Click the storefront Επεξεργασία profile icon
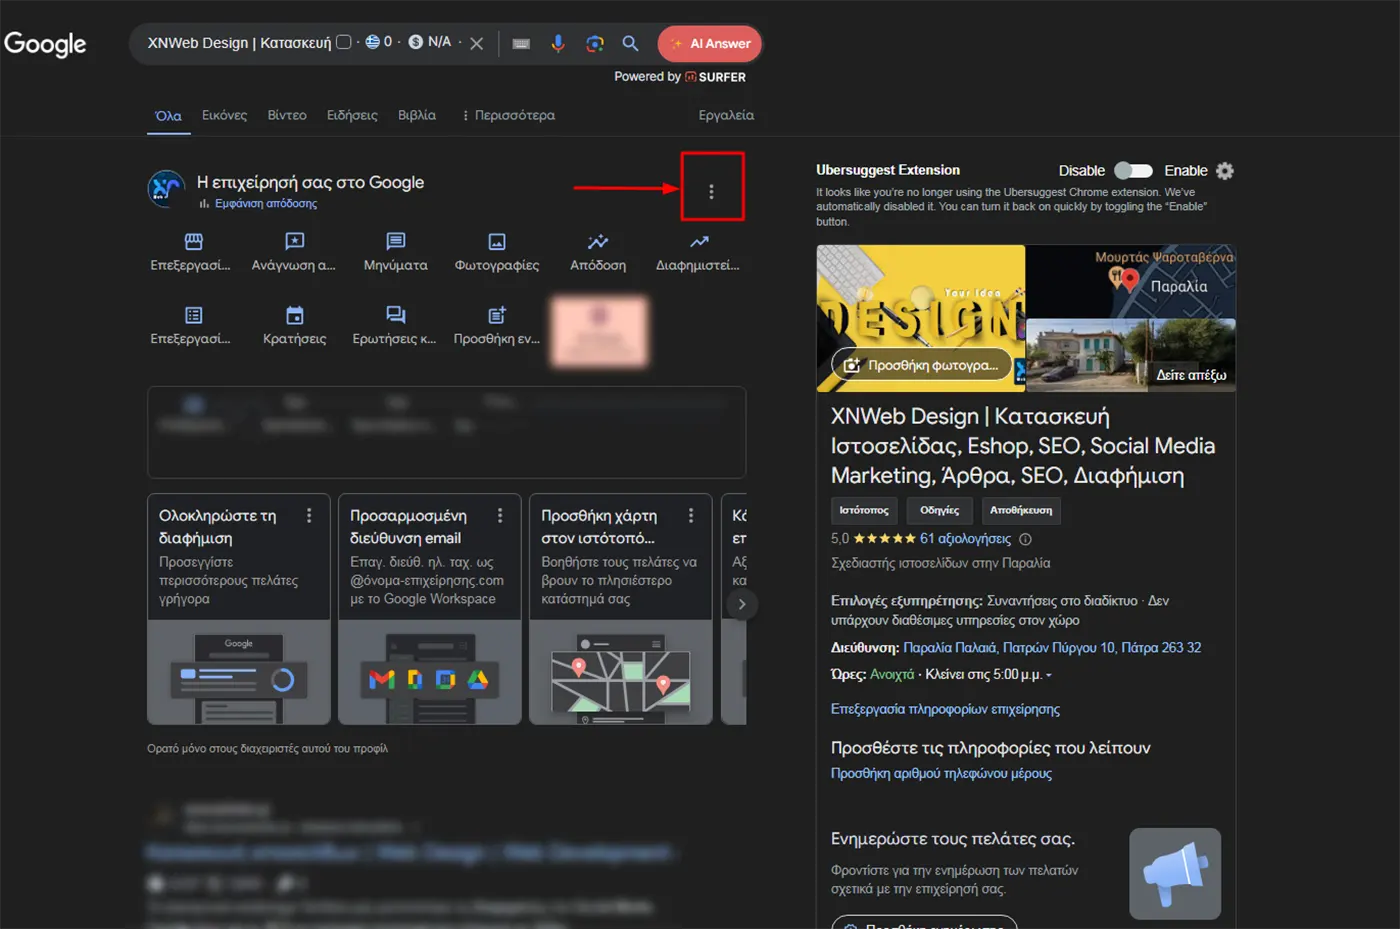The height and width of the screenshot is (929, 1400). pos(194,241)
